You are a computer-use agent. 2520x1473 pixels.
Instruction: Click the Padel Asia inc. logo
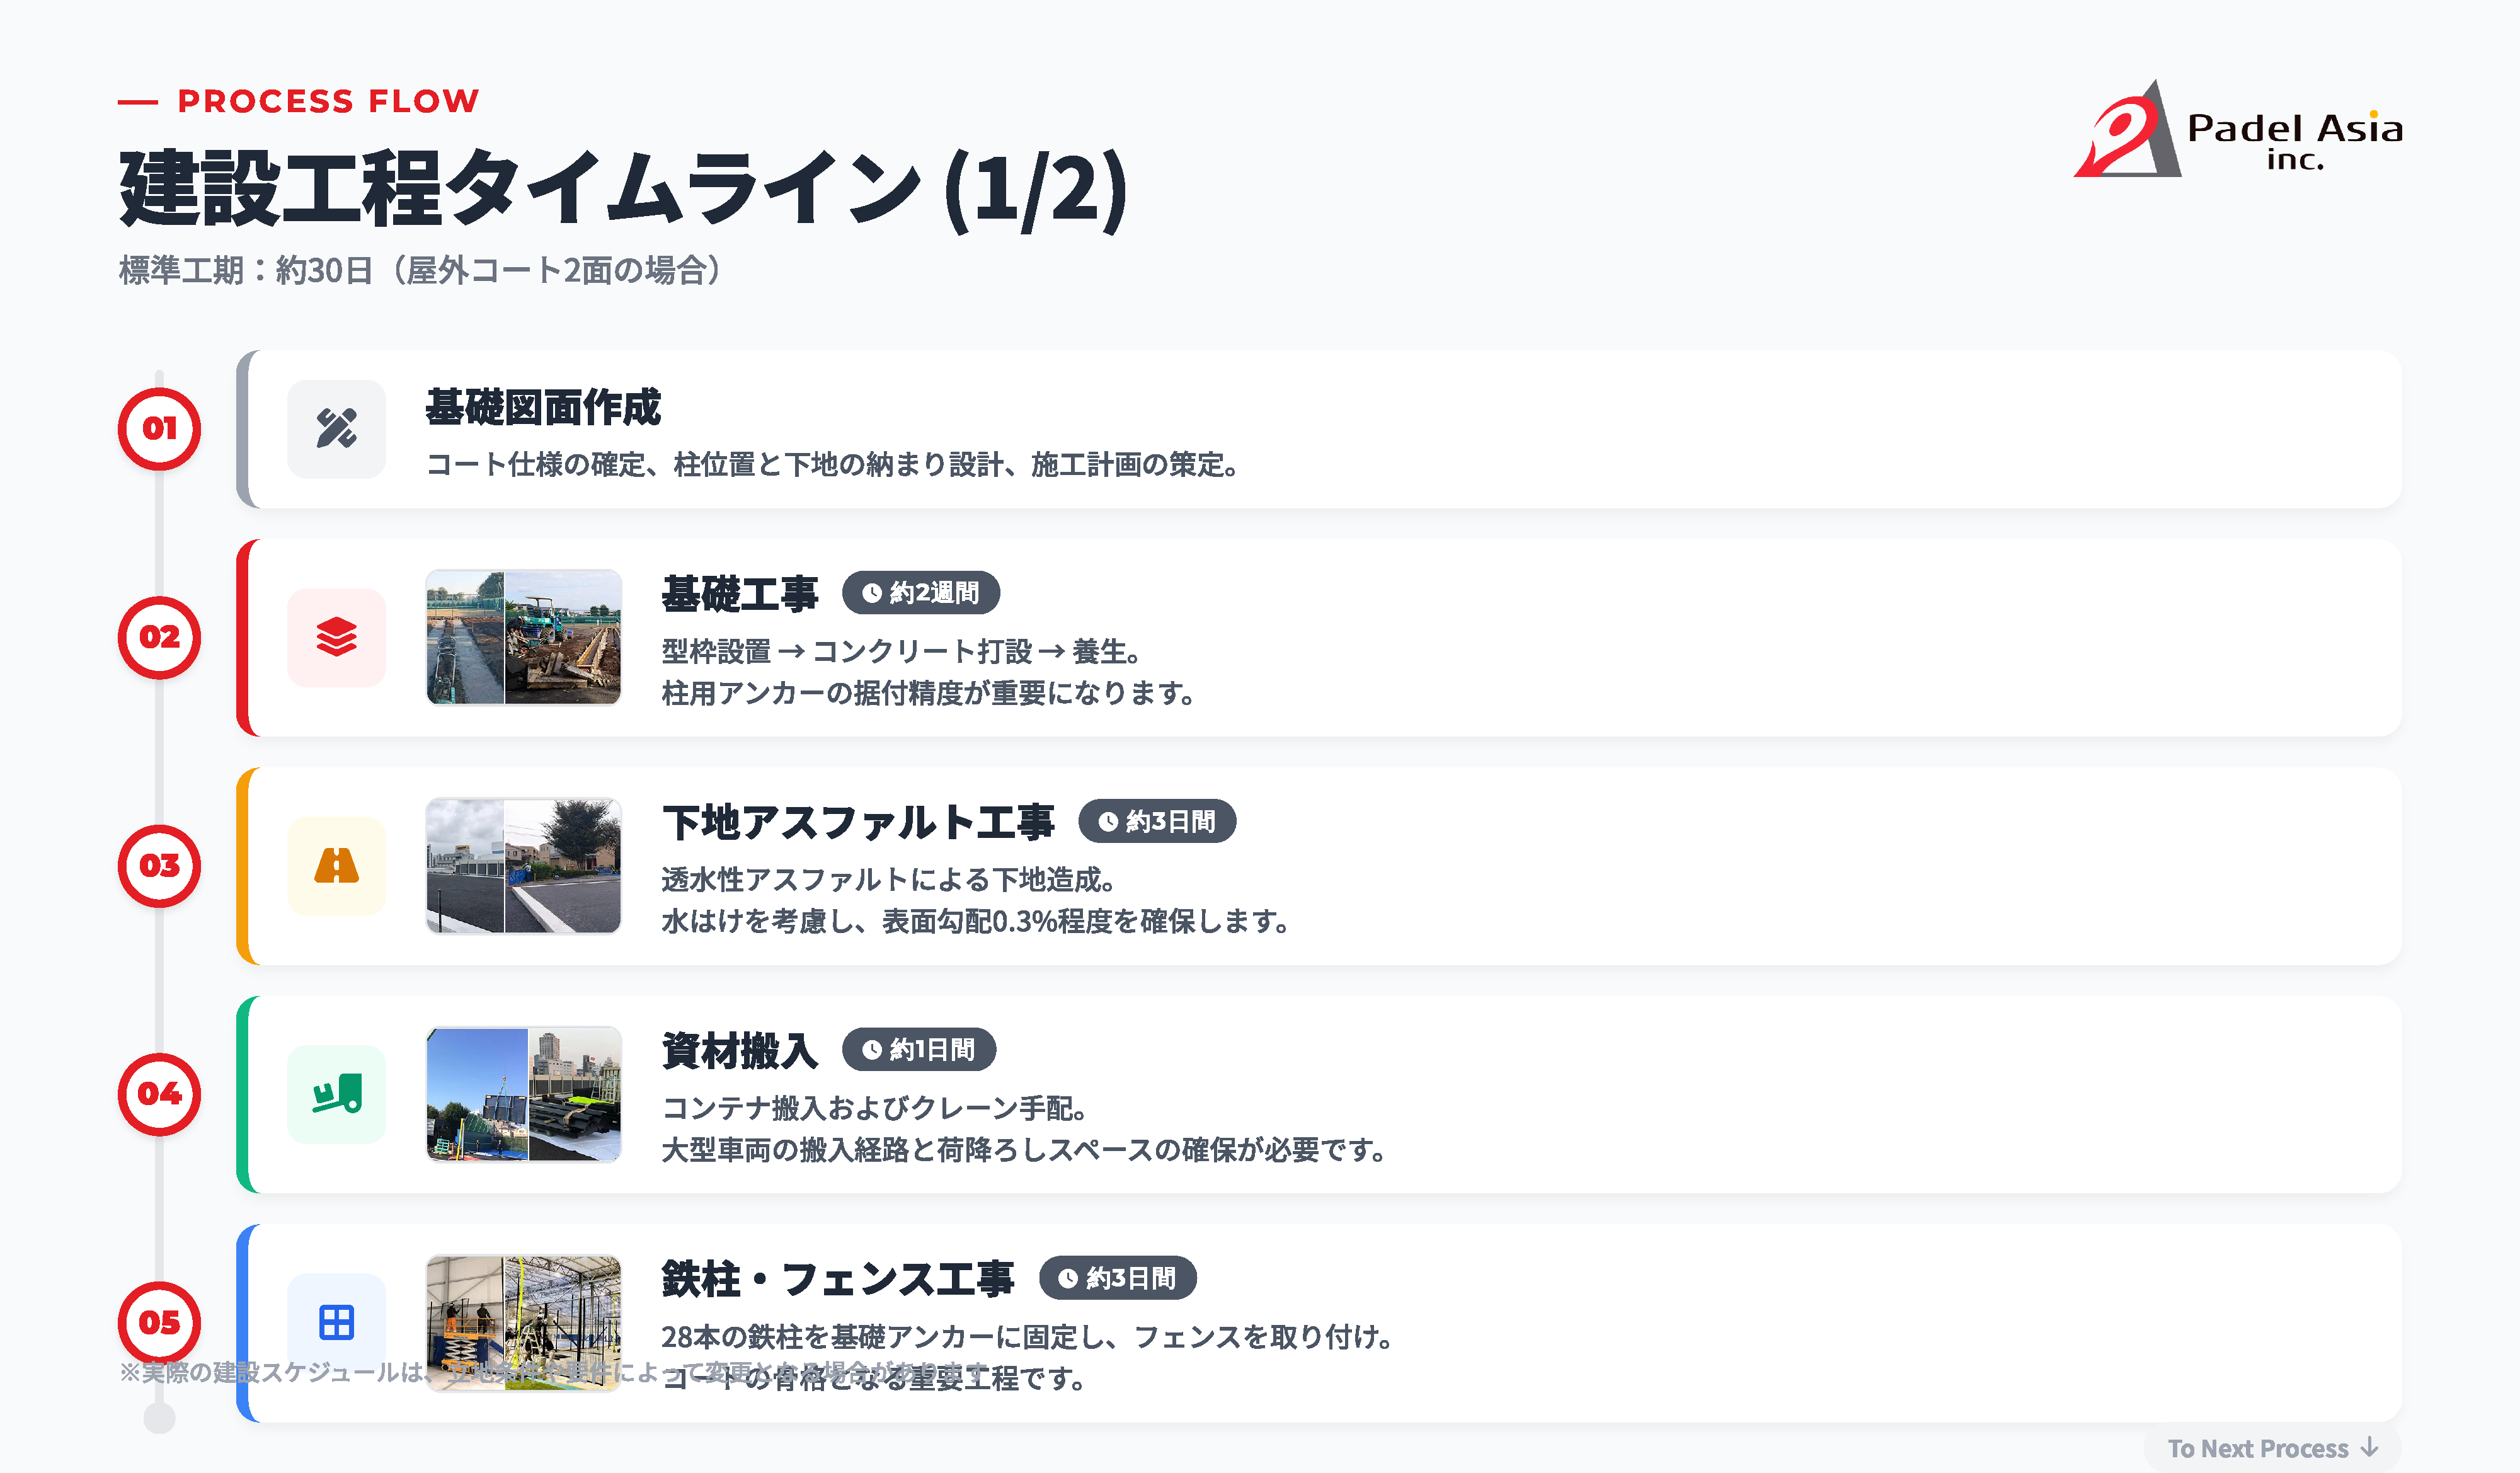click(2238, 132)
